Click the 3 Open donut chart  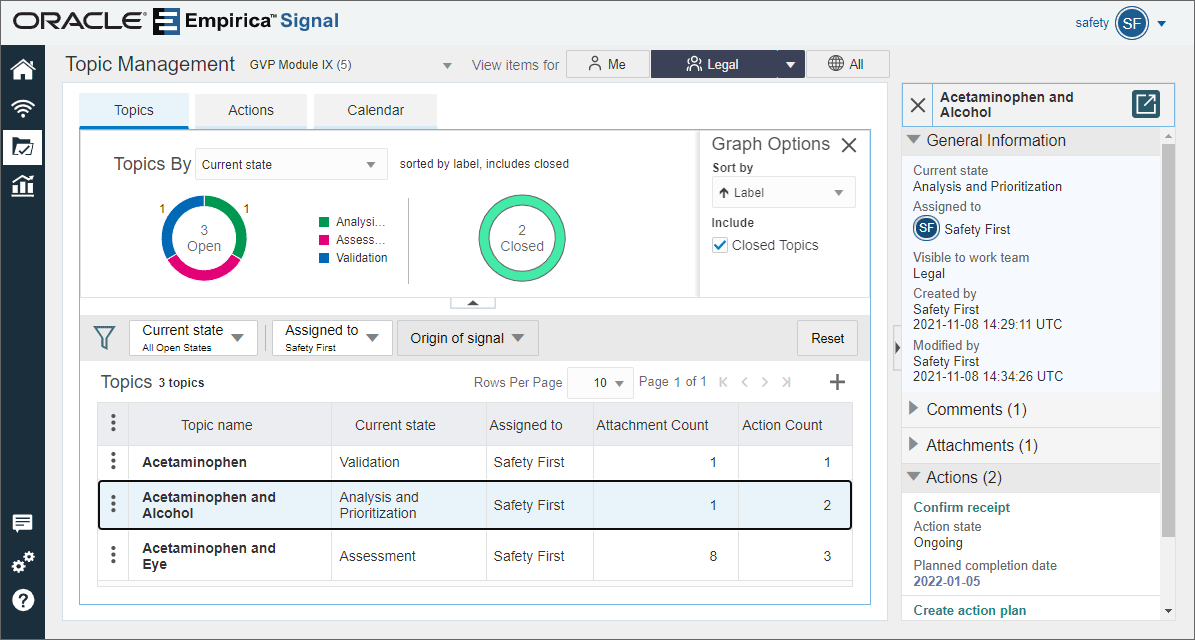point(204,238)
